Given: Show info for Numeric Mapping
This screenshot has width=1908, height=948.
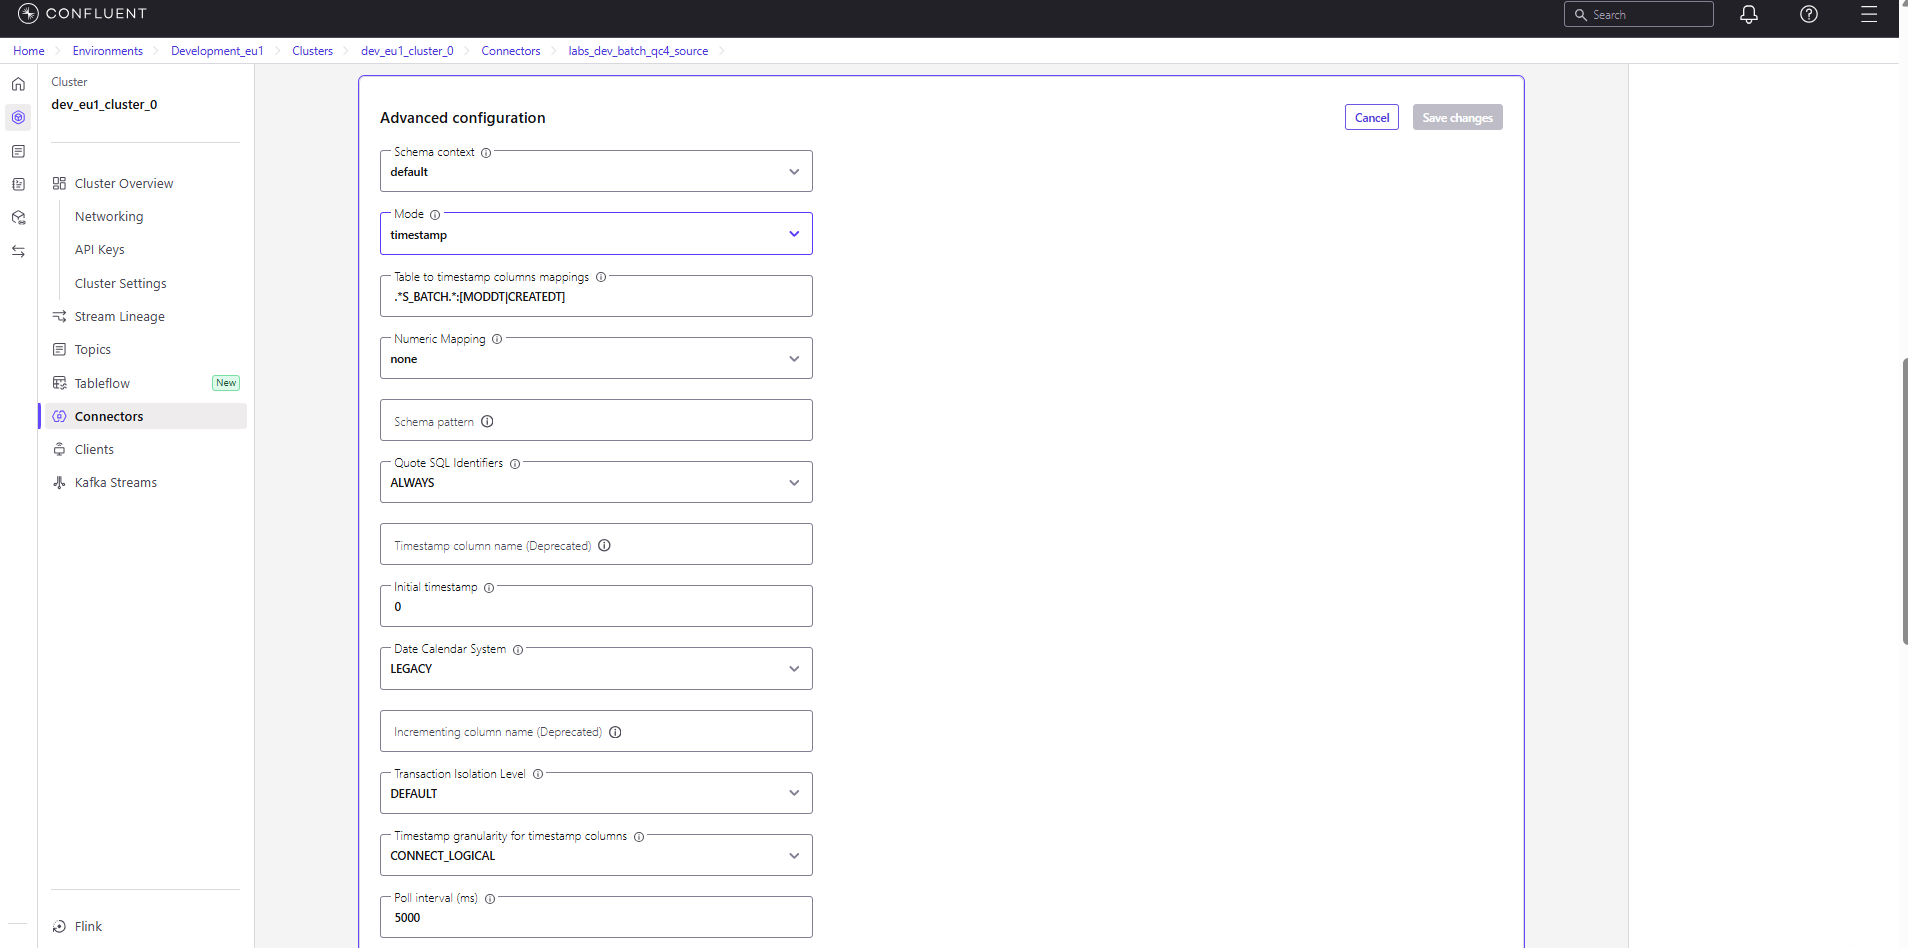Looking at the screenshot, I should pos(497,339).
